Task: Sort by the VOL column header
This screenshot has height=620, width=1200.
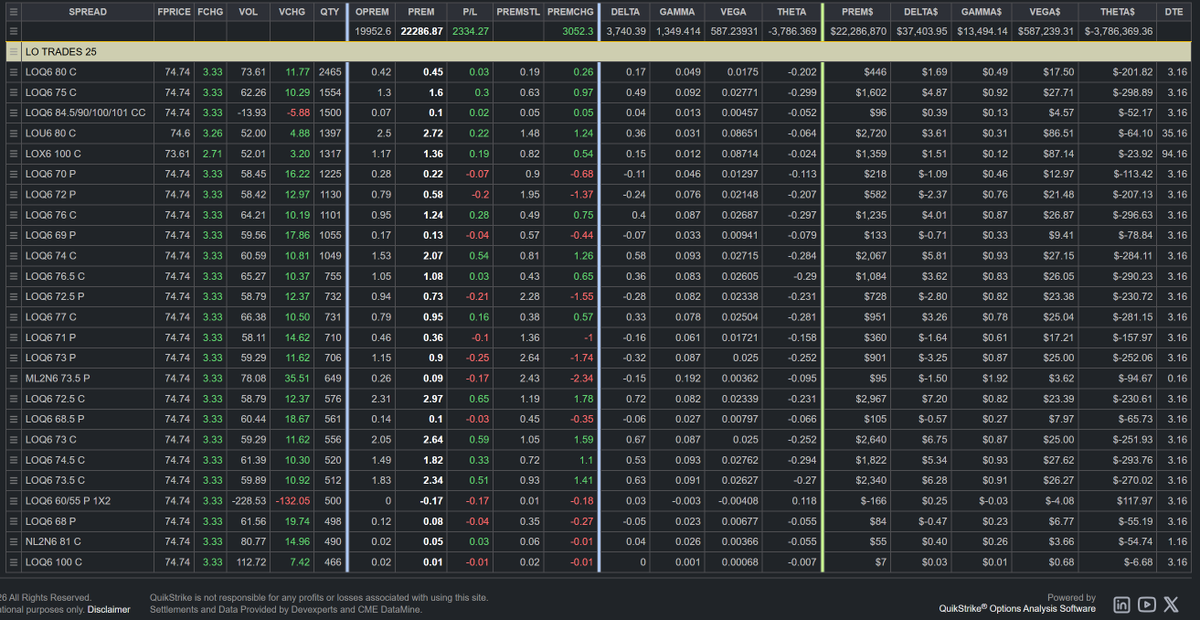Action: (x=248, y=11)
